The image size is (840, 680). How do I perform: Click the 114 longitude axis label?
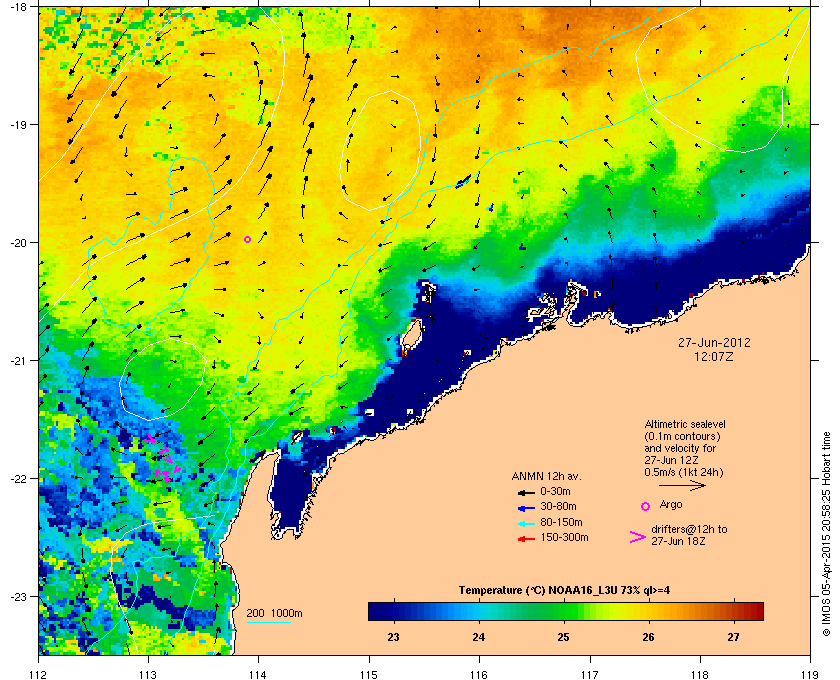tap(258, 674)
